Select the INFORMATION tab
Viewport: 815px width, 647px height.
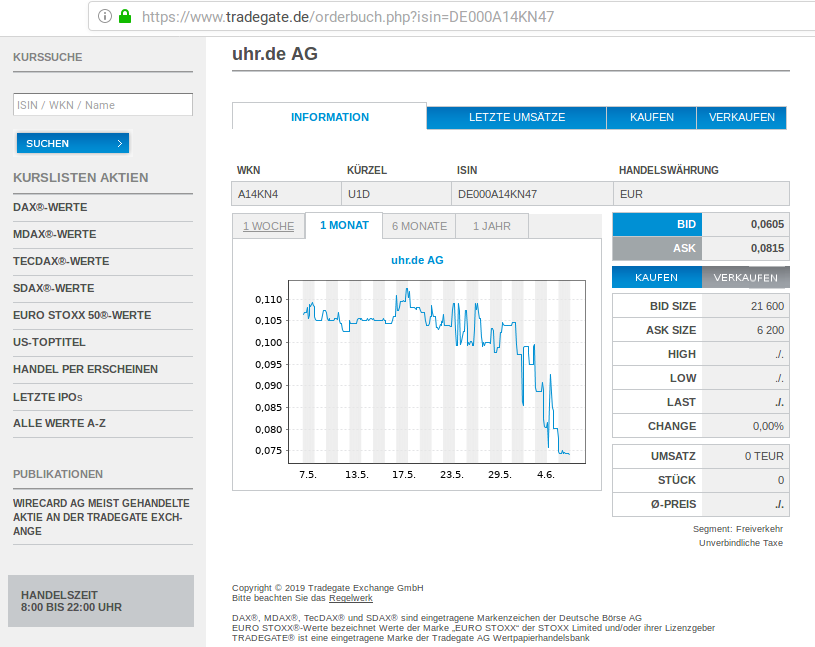point(330,117)
